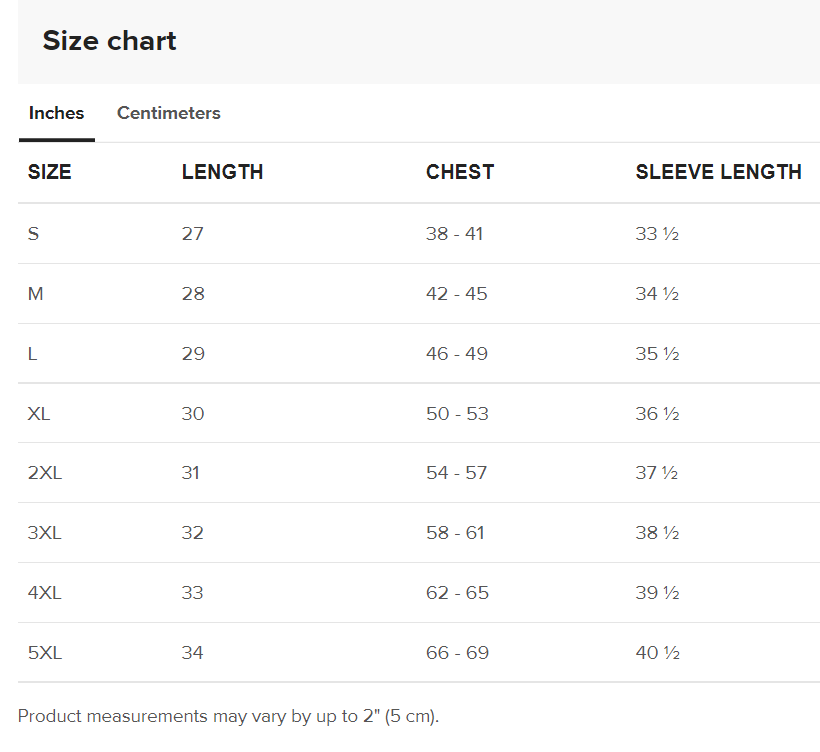The height and width of the screenshot is (752, 820).
Task: Click length value 34
Action: [192, 653]
